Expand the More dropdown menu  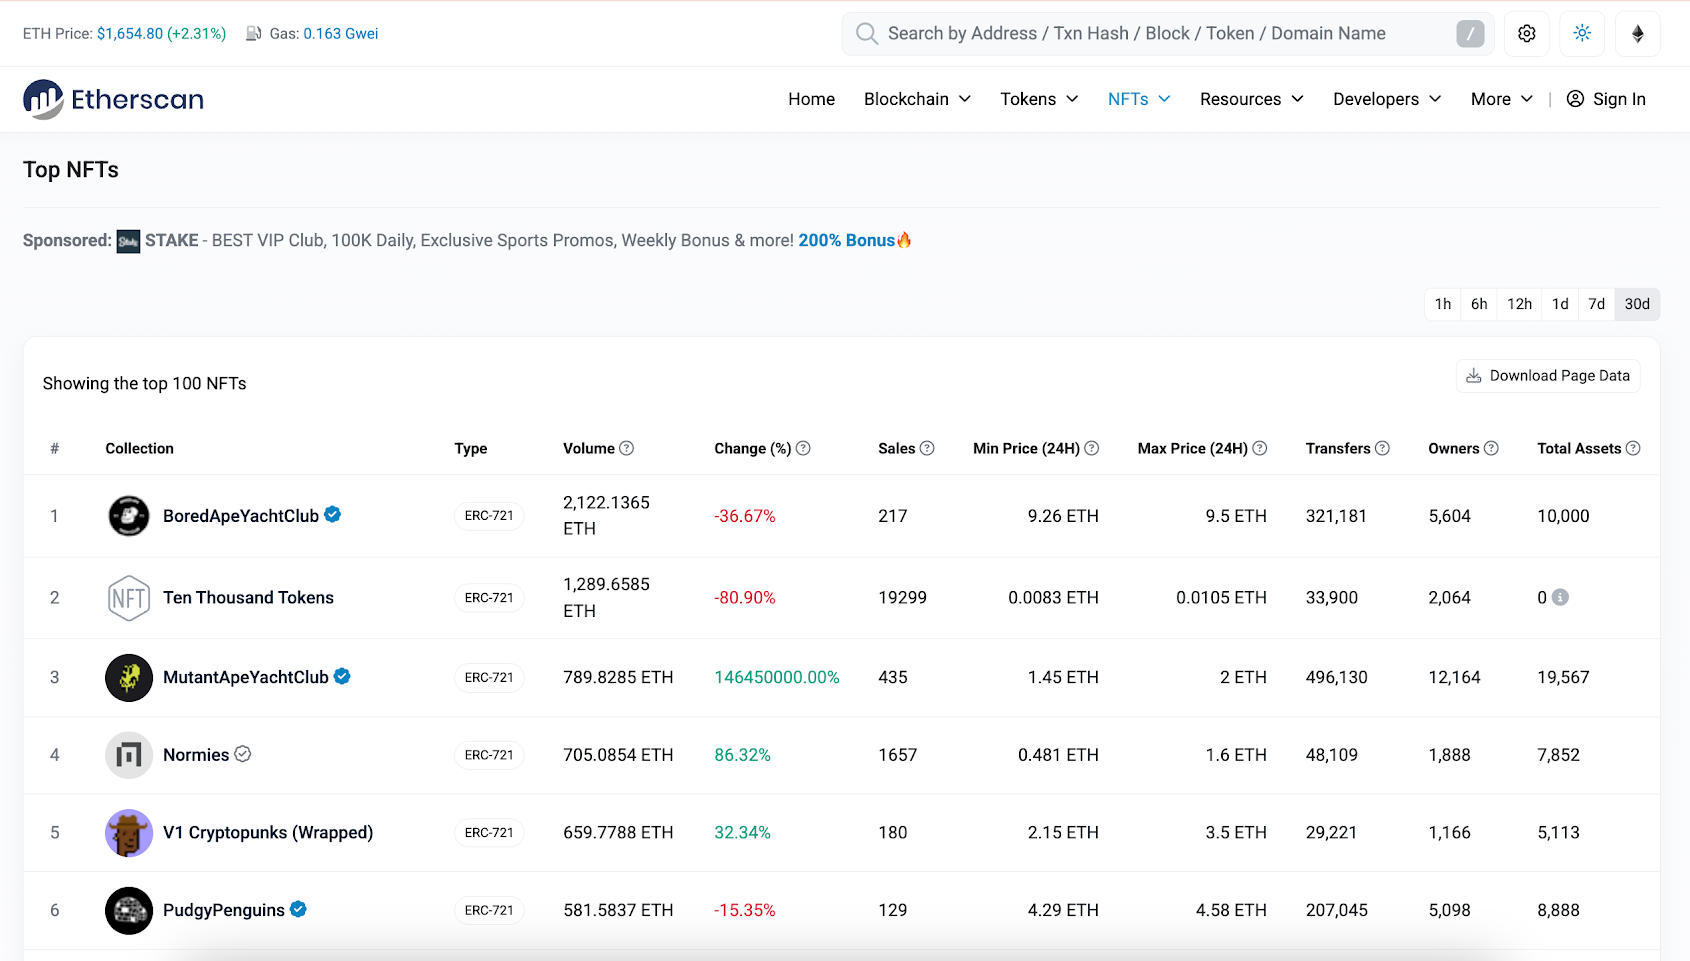click(1502, 99)
